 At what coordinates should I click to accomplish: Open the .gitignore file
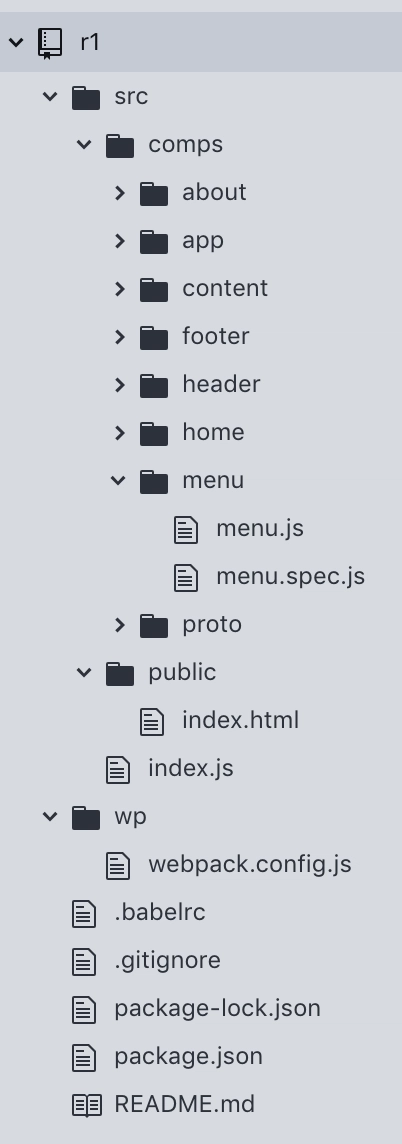[x=167, y=960]
